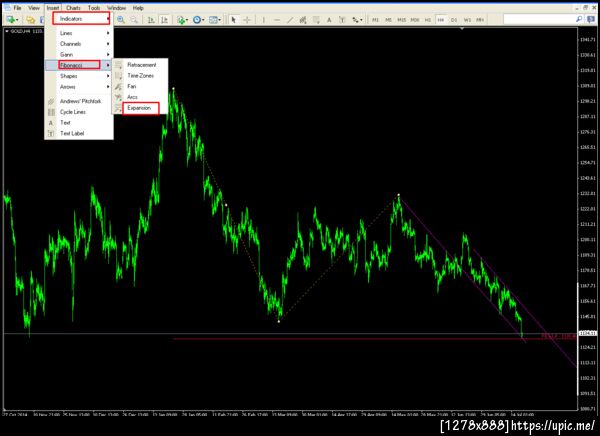
Task: Click the Profiles folder toolbar icon
Action: click(x=30, y=20)
